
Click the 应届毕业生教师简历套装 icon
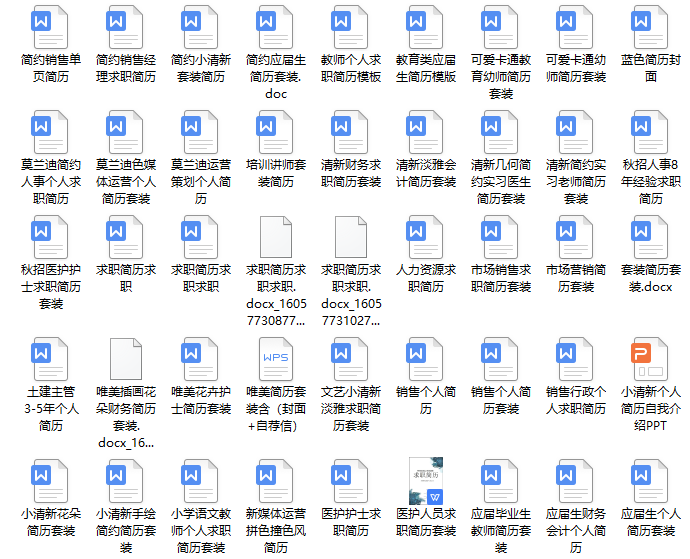(x=500, y=481)
